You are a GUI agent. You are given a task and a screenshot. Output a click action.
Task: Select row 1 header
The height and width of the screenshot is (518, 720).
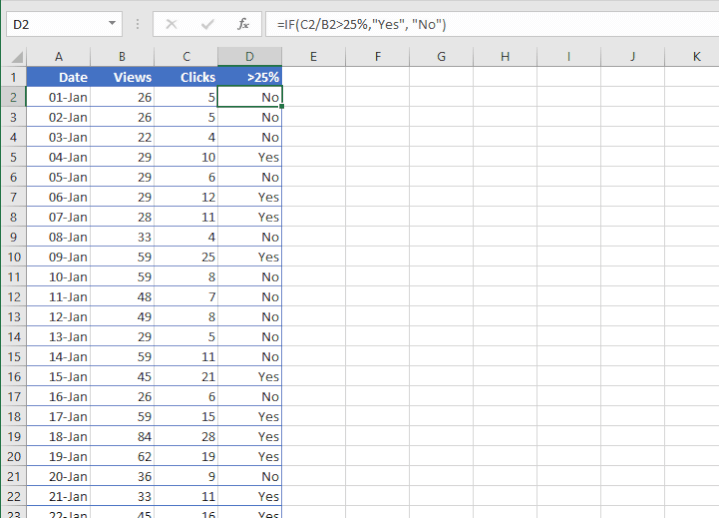tap(14, 77)
